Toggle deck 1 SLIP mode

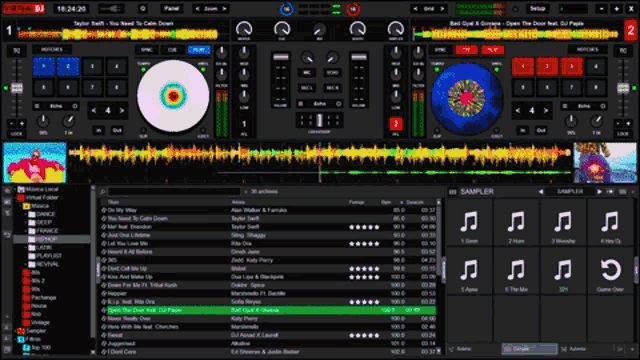(143, 131)
